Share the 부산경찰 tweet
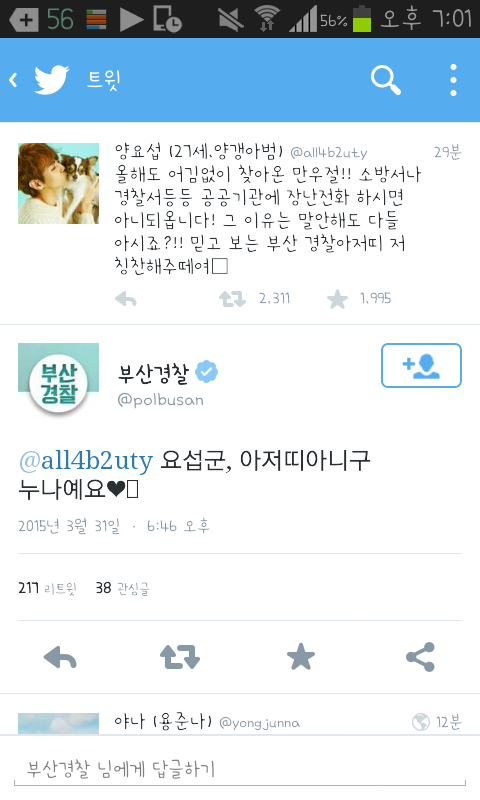Image resolution: width=480 pixels, height=800 pixels. point(421,657)
